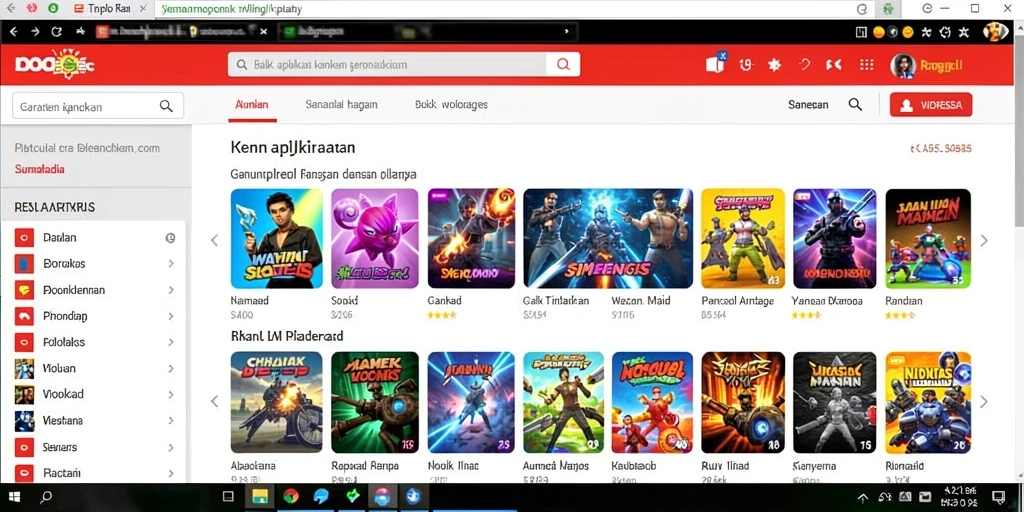The width and height of the screenshot is (1024, 512).
Task: Click the red link beside Kenn apljkiraatan
Action: tap(940, 148)
